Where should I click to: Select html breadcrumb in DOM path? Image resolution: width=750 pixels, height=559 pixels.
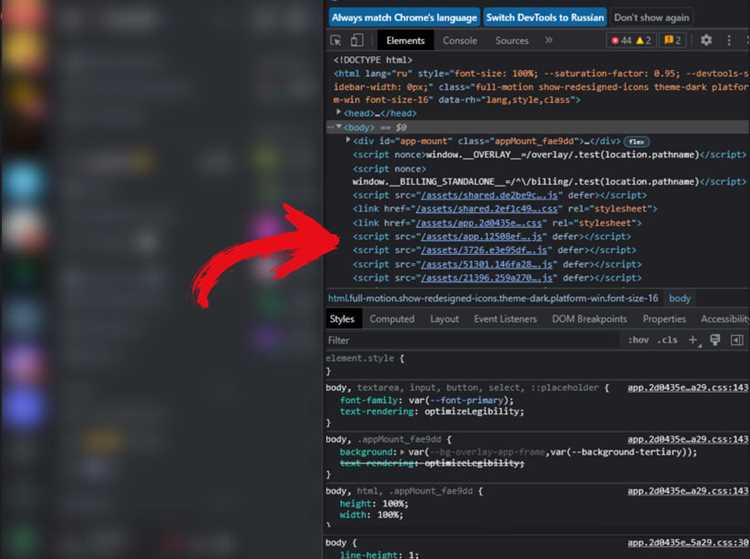click(x=493, y=298)
